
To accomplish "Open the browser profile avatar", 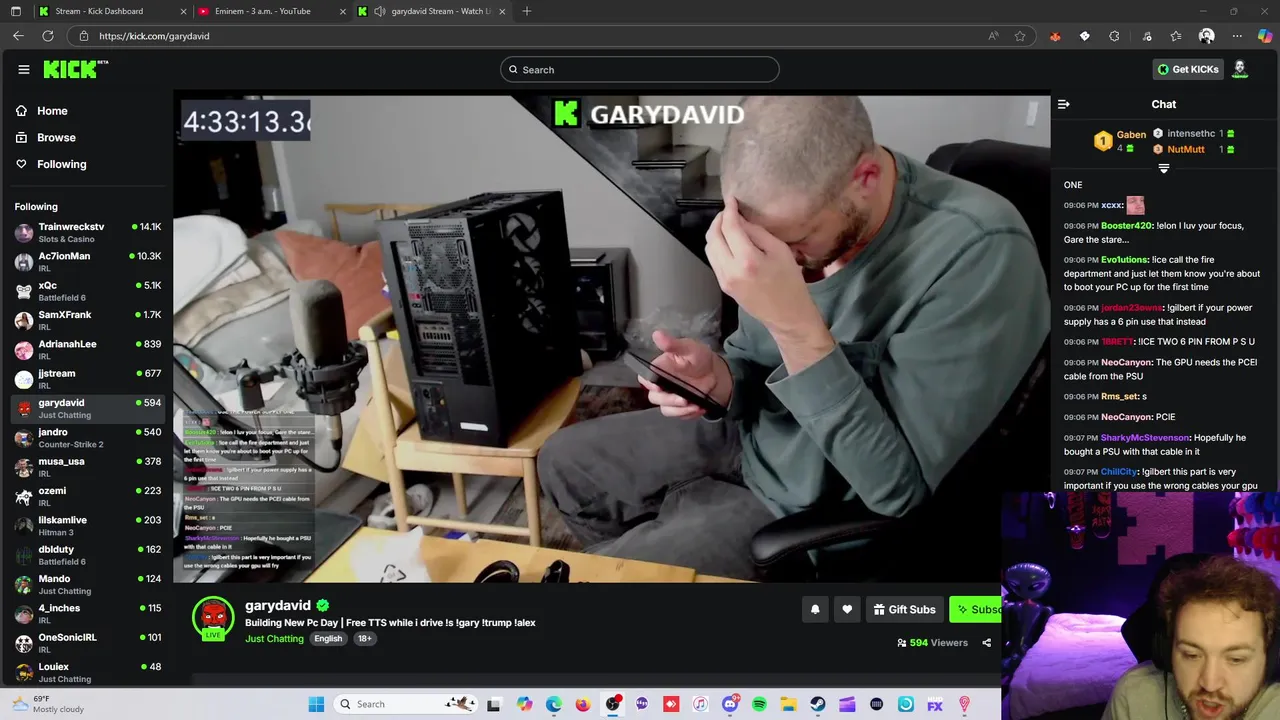I will 1206,36.
